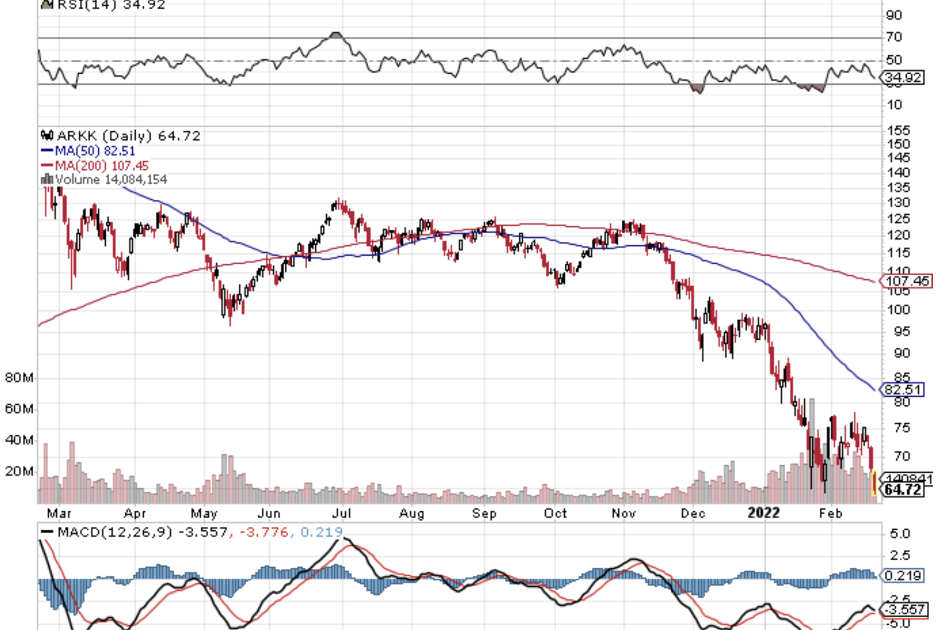Image resolution: width=936 pixels, height=630 pixels.
Task: Click the bold 64.72 last price tag
Action: tap(904, 490)
